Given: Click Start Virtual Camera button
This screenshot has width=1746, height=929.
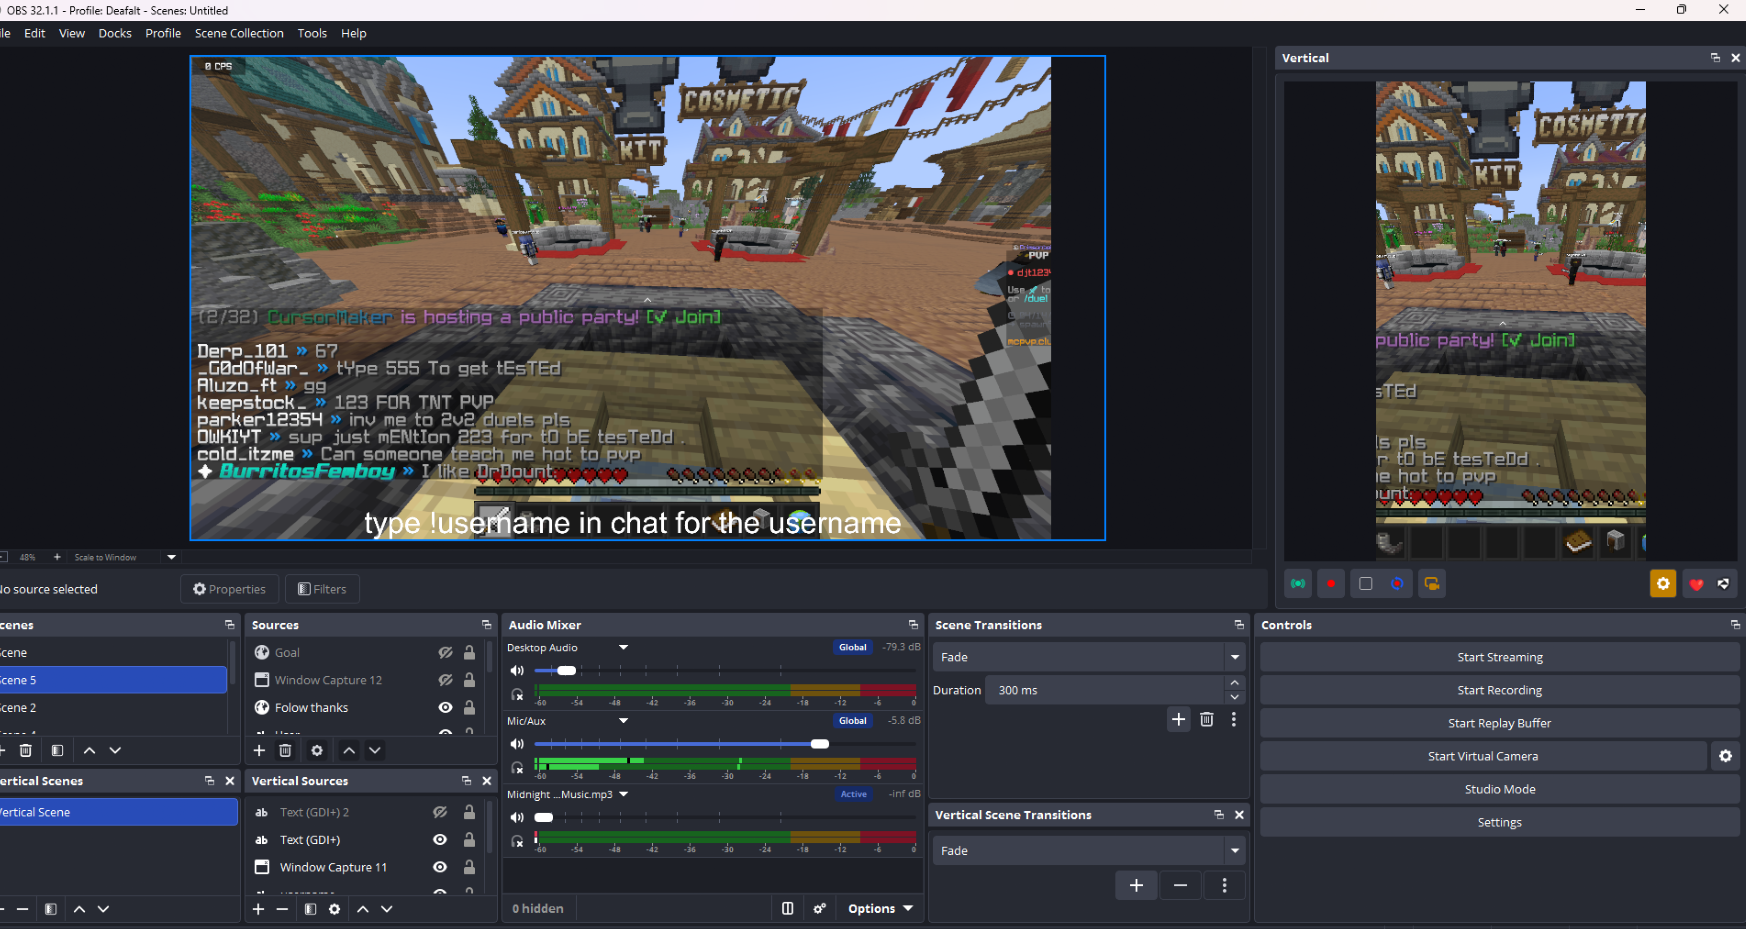Looking at the screenshot, I should 1483,756.
